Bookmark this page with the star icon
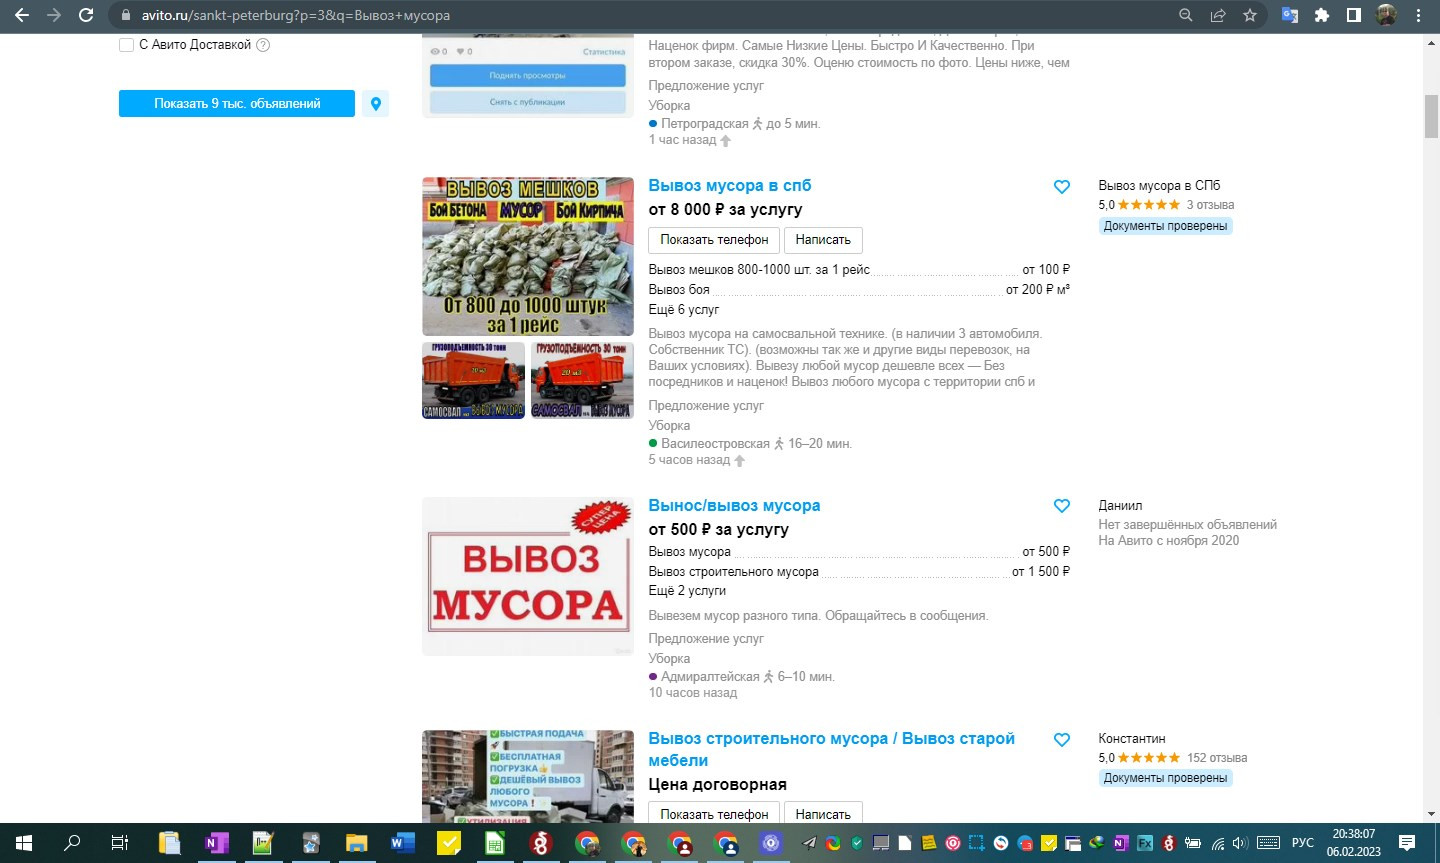The image size is (1440, 863). point(1250,15)
